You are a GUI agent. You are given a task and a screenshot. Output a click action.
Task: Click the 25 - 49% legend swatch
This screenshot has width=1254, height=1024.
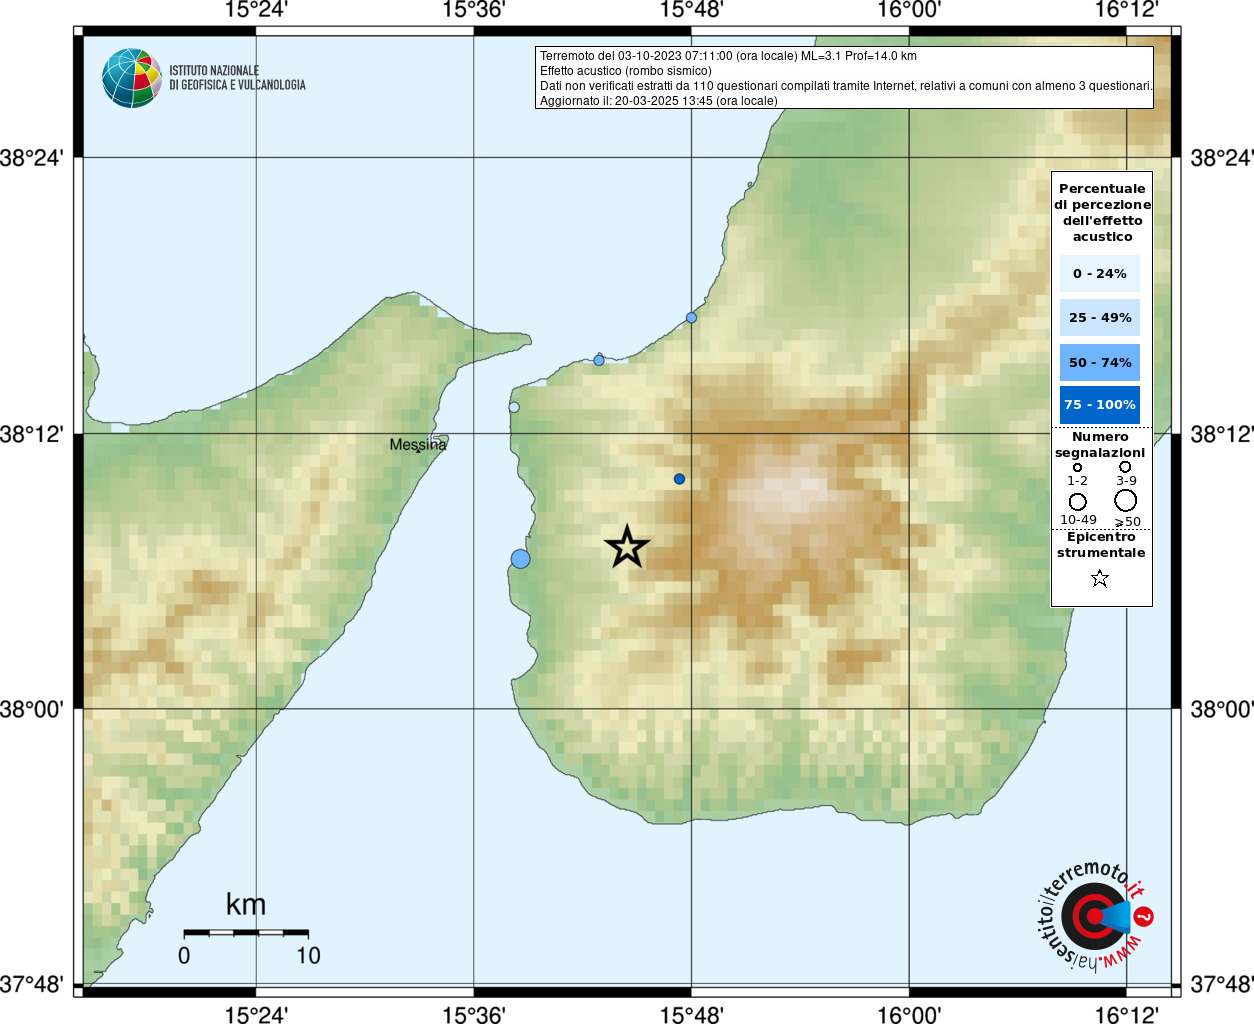[1100, 317]
